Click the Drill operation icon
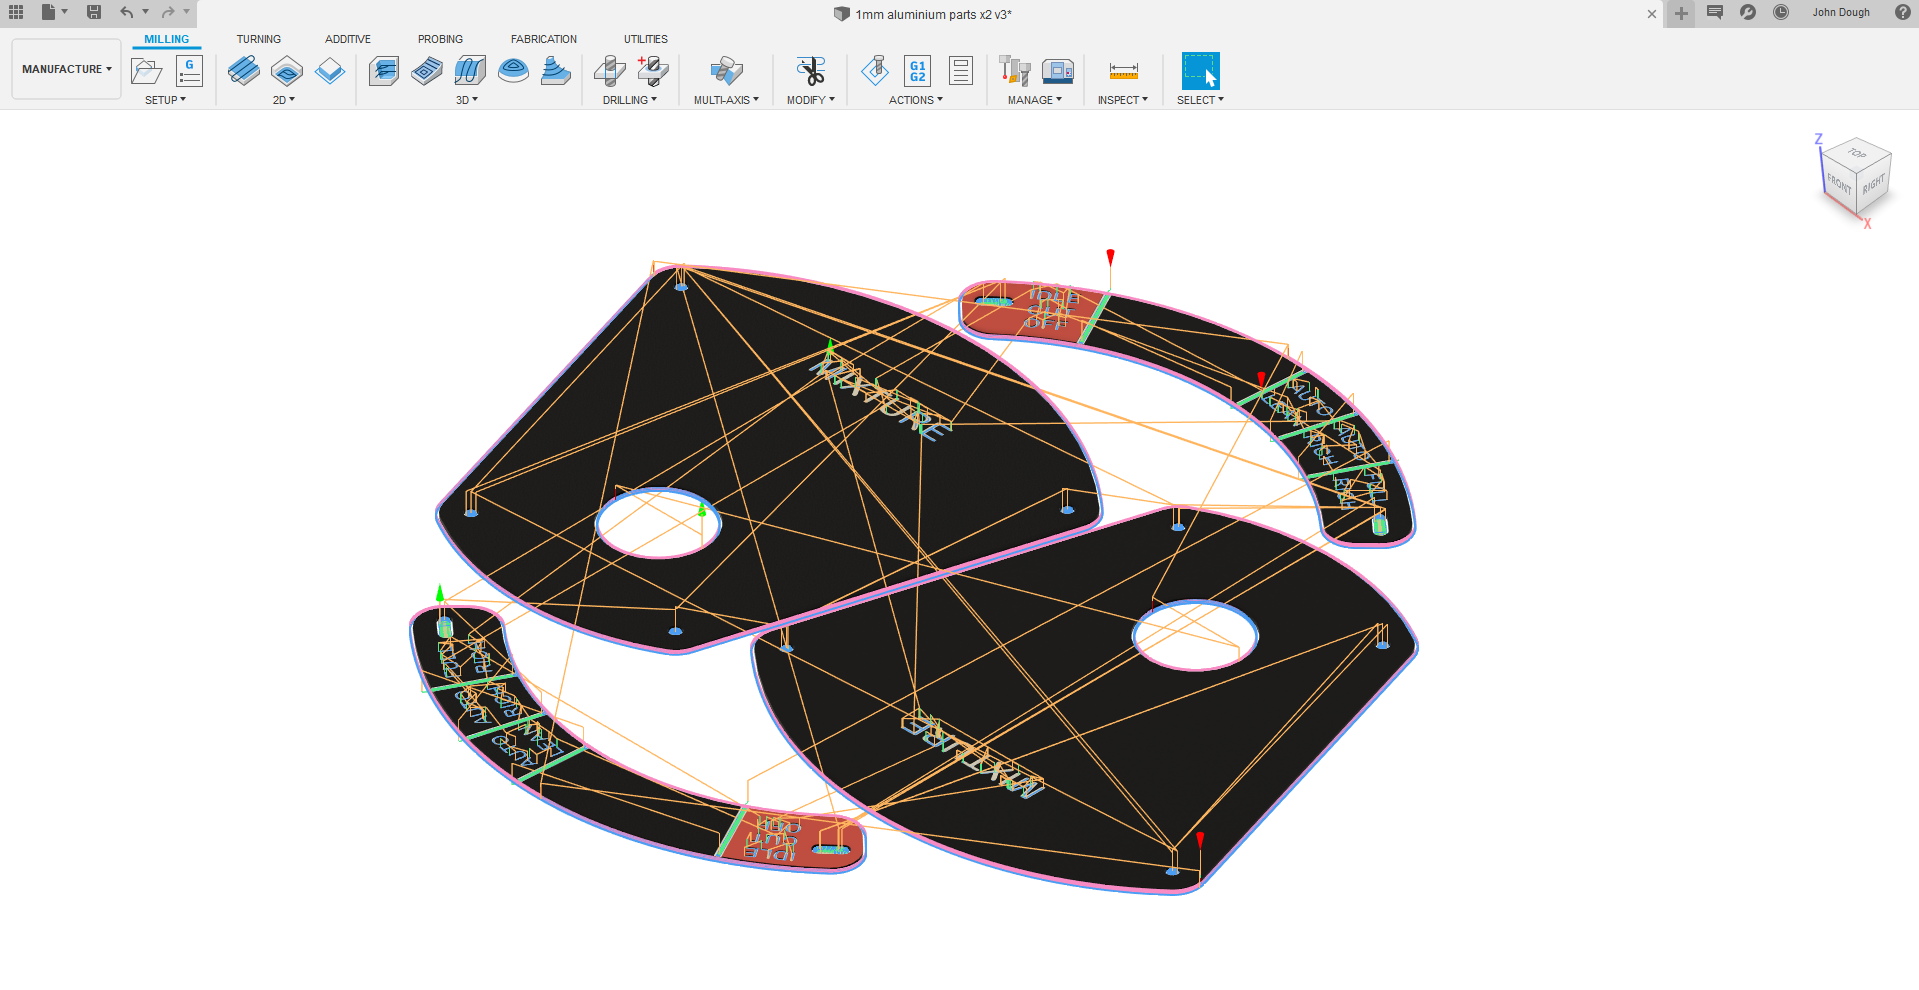 [x=609, y=71]
